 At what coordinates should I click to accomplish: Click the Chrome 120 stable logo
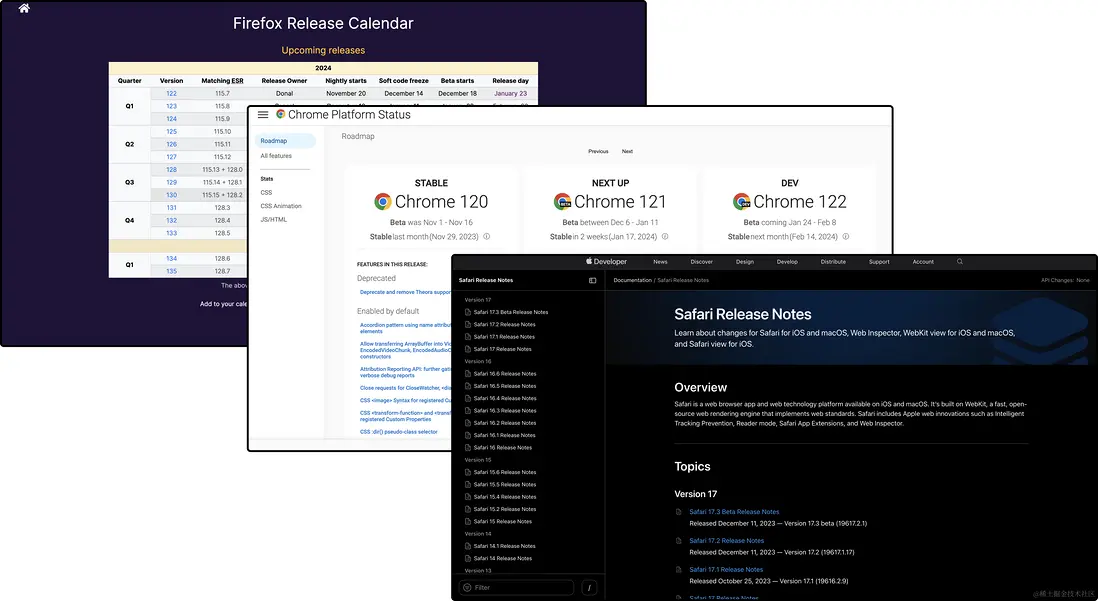click(x=382, y=202)
